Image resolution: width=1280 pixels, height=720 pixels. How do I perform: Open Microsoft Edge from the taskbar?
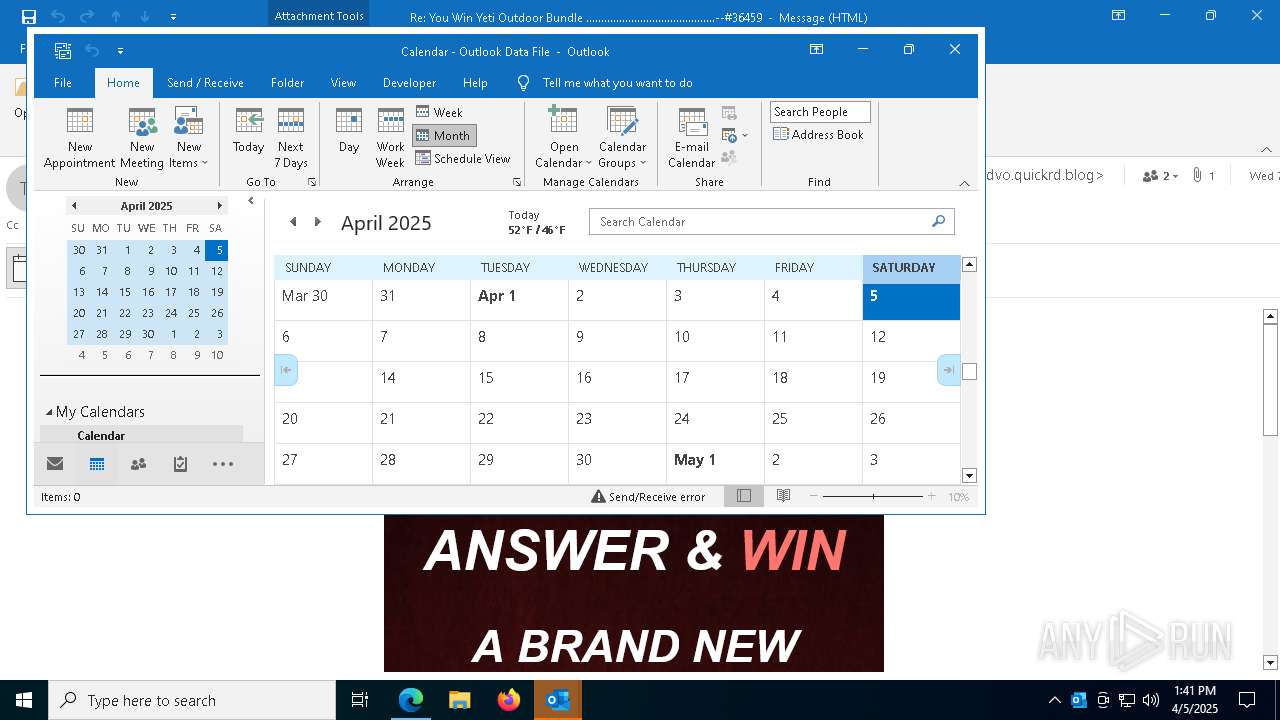pyautogui.click(x=411, y=700)
